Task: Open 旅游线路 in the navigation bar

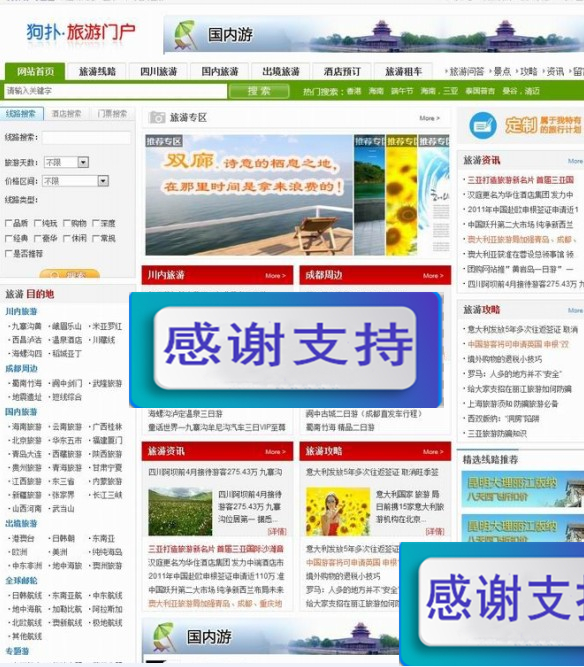Action: tap(97, 71)
